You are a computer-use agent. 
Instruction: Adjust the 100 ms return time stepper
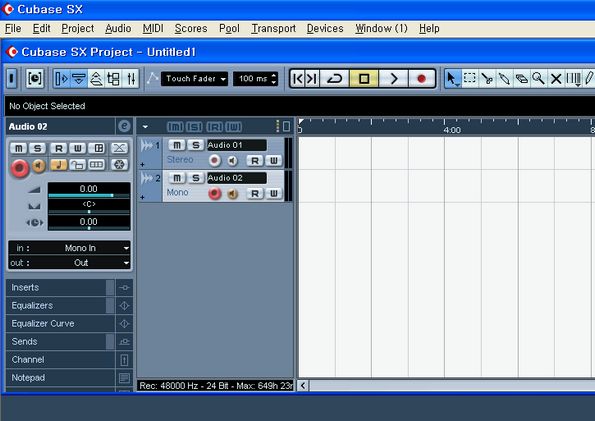click(274, 79)
